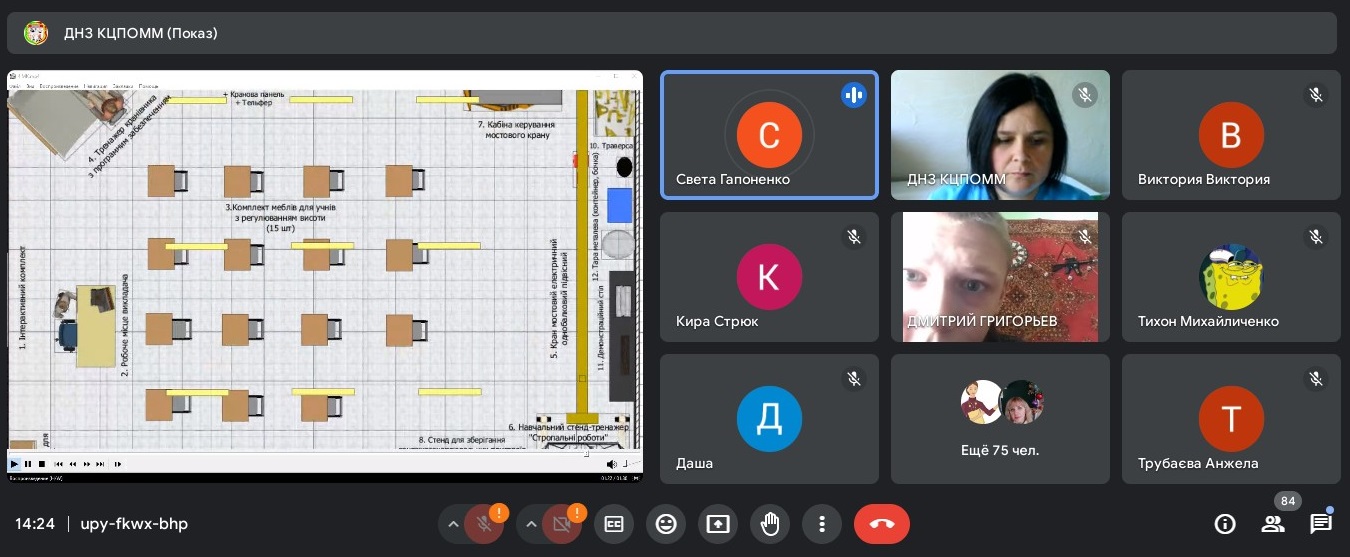Viewport: 1350px width, 557px height.
Task: Click the volume speaker icon in the player
Action: click(611, 464)
